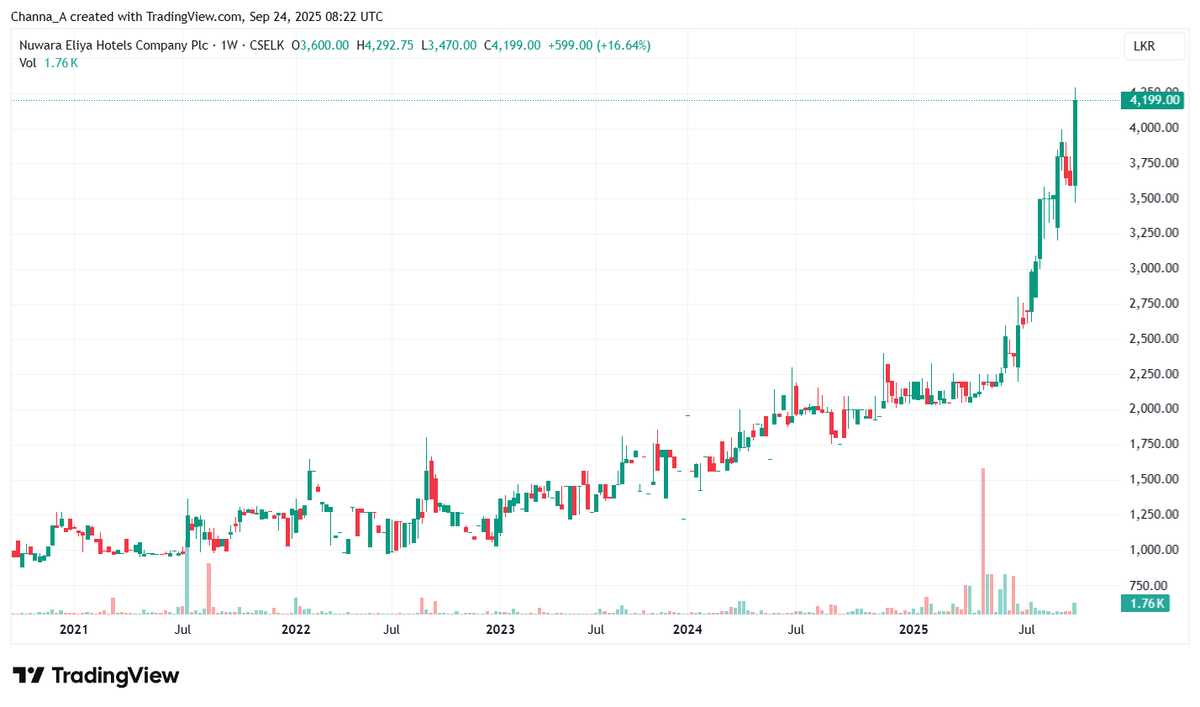The height and width of the screenshot is (707, 1200).
Task: Click the open value O3,600.00
Action: 320,45
